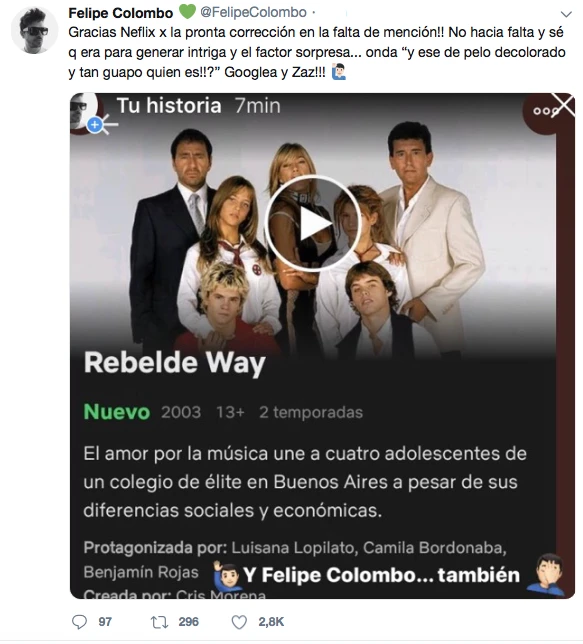The height and width of the screenshot is (644, 583).
Task: Like the tweet with heart icon
Action: click(x=239, y=622)
